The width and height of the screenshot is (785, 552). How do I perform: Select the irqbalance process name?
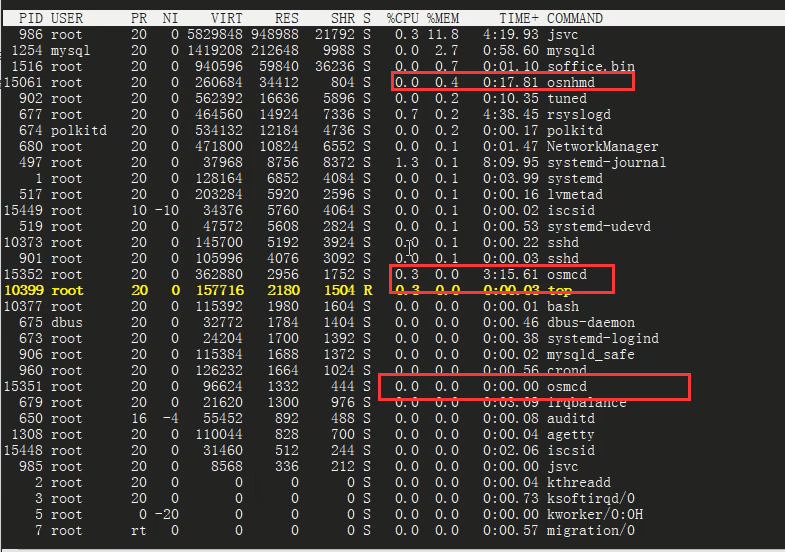[x=586, y=402]
